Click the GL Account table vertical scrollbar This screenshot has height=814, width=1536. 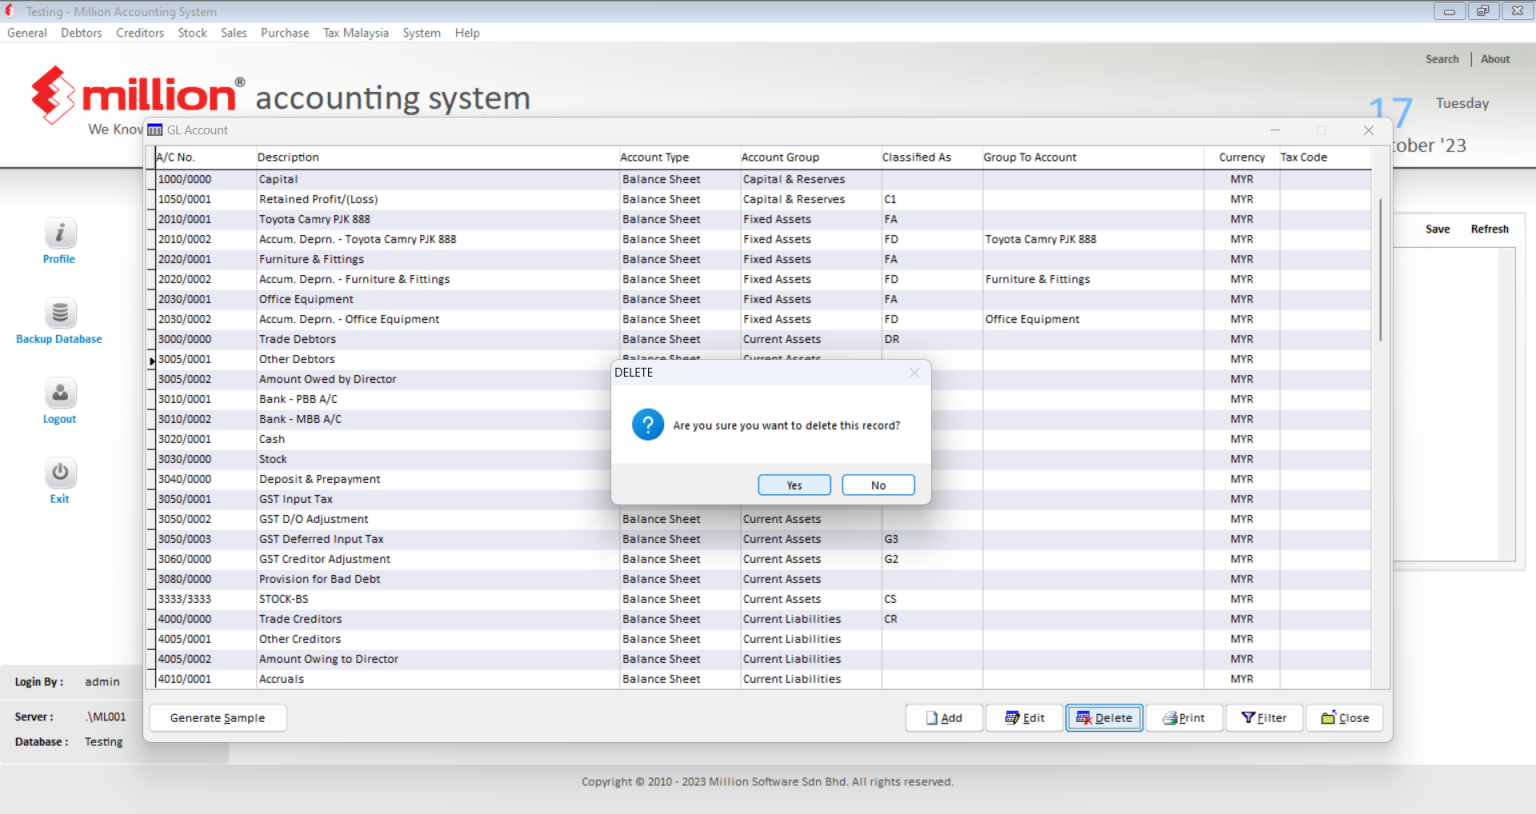pos(1380,270)
